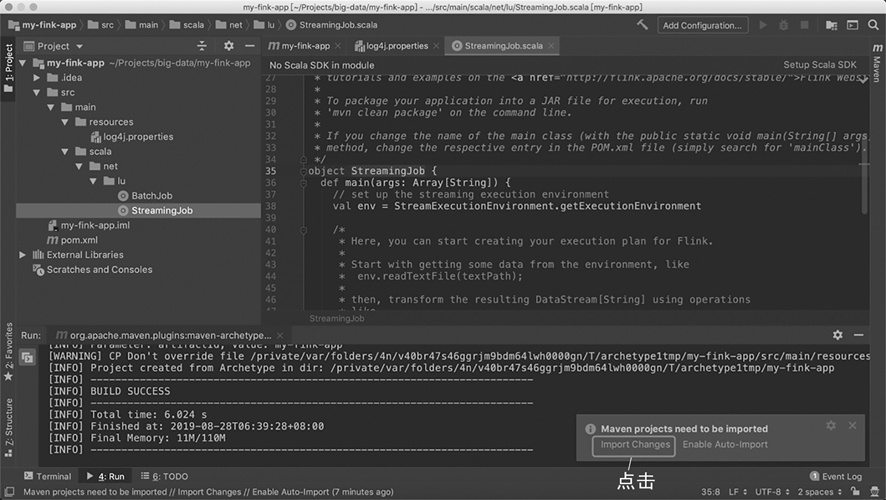
Task: Open the Project view dropdown arrow
Action: tap(79, 46)
